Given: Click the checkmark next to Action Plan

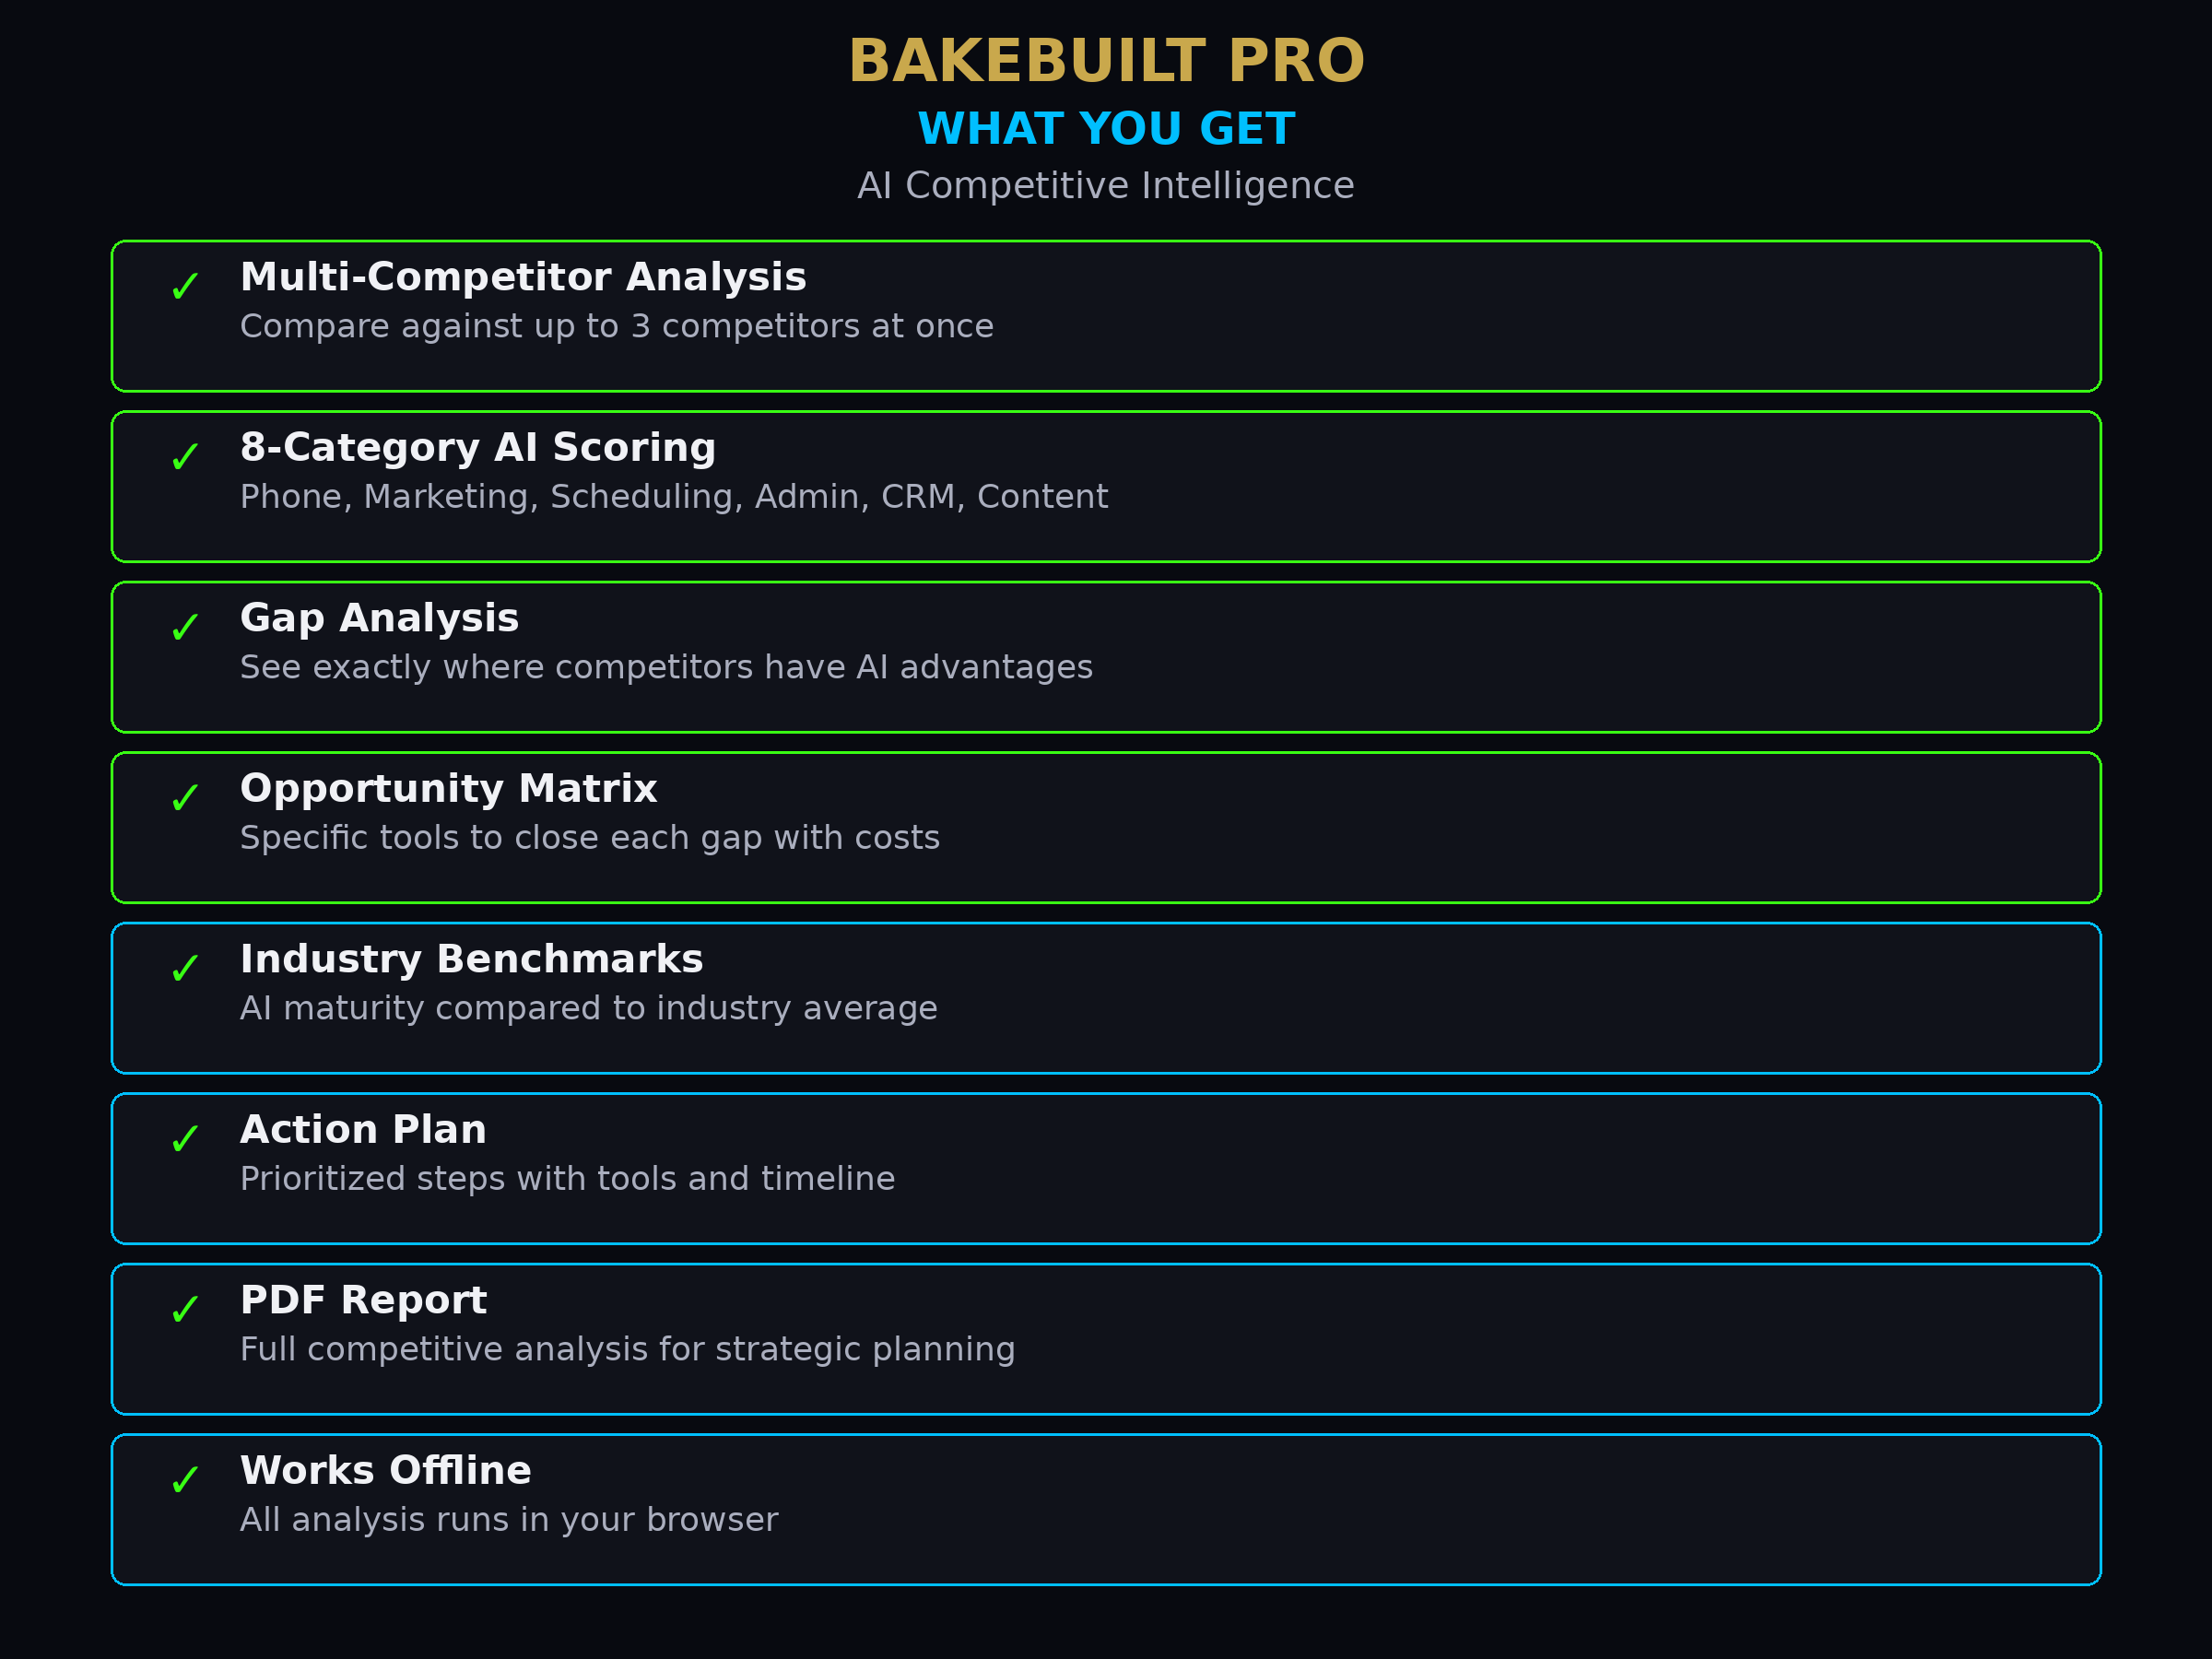Looking at the screenshot, I should [185, 1139].
